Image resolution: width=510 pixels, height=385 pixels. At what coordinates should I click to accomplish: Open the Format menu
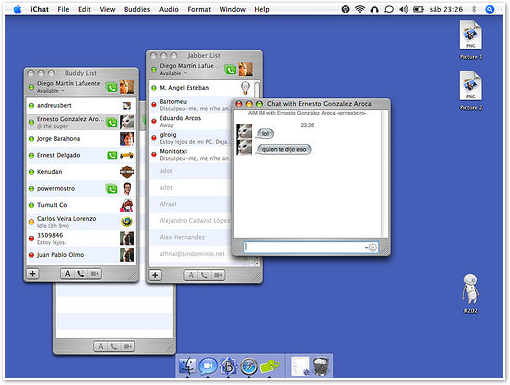(199, 9)
